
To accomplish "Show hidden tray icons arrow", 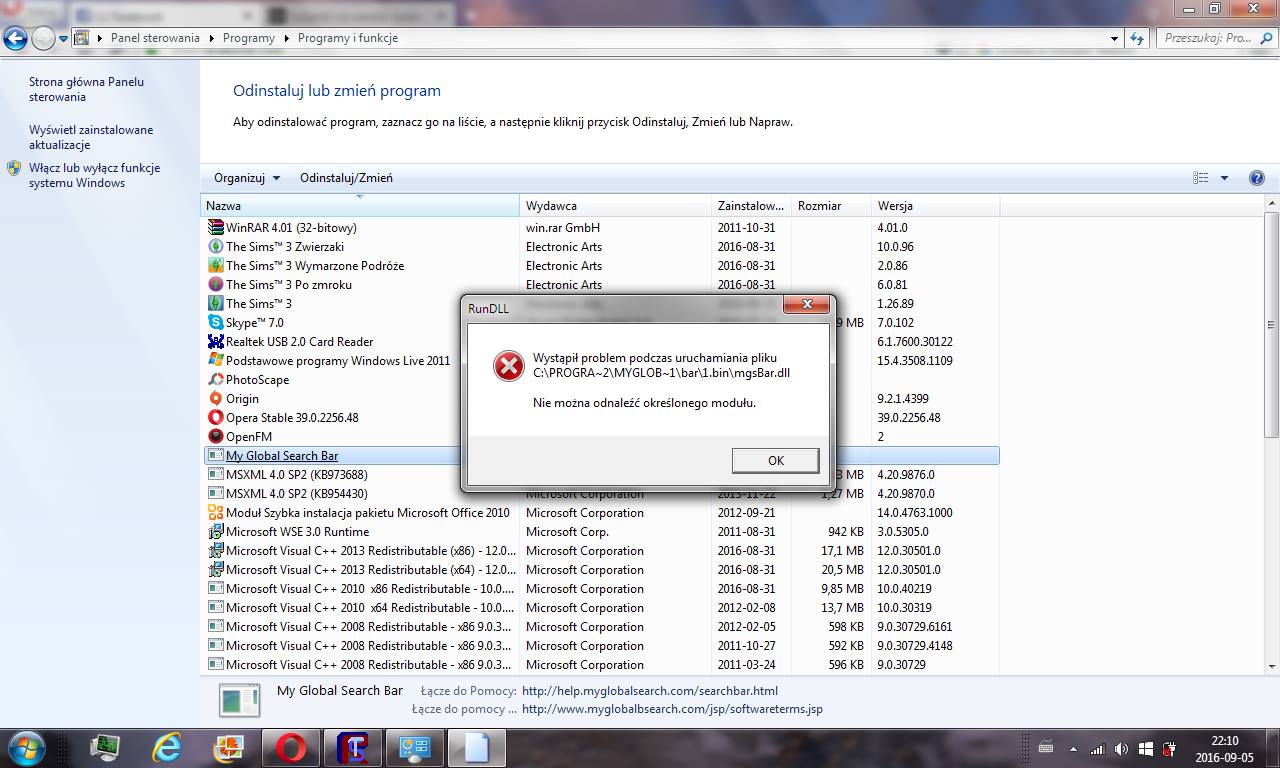I will coord(1074,748).
